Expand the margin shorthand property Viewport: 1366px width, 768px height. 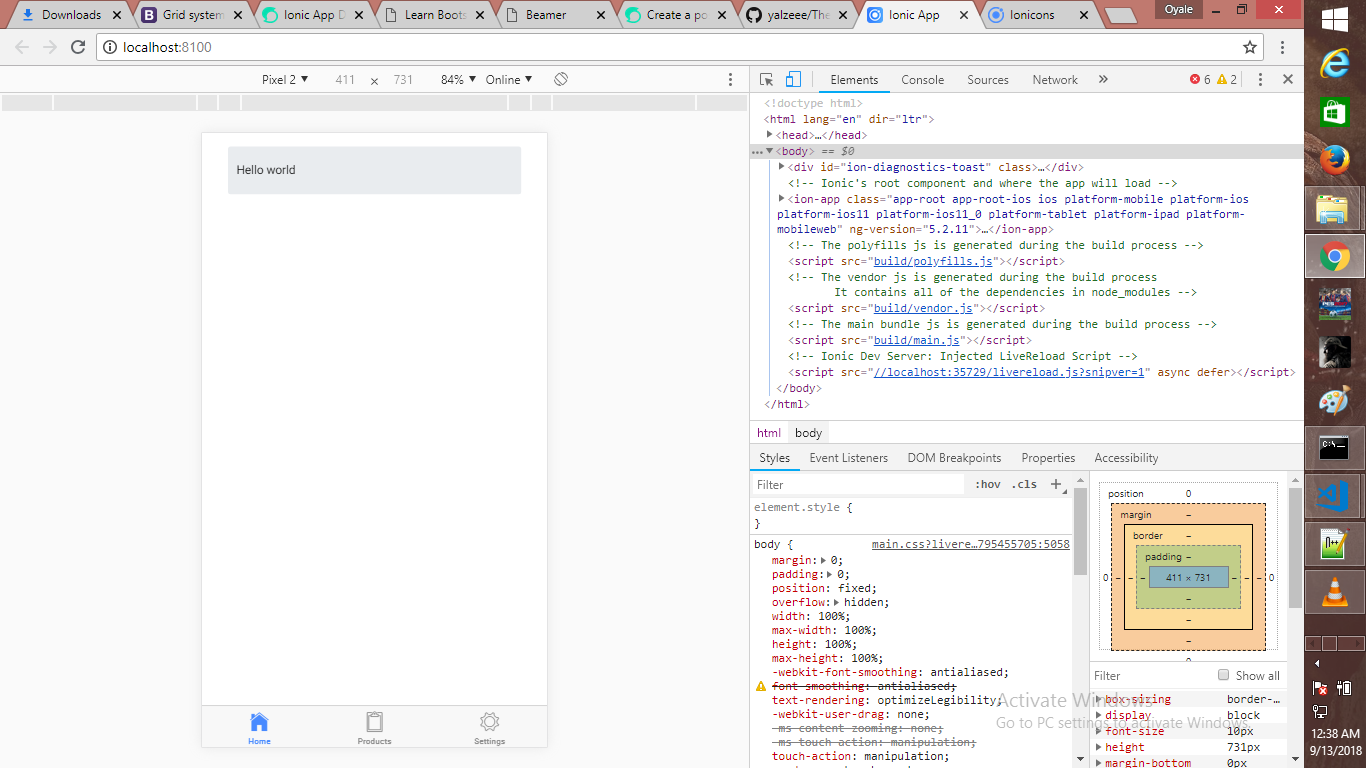(x=824, y=561)
